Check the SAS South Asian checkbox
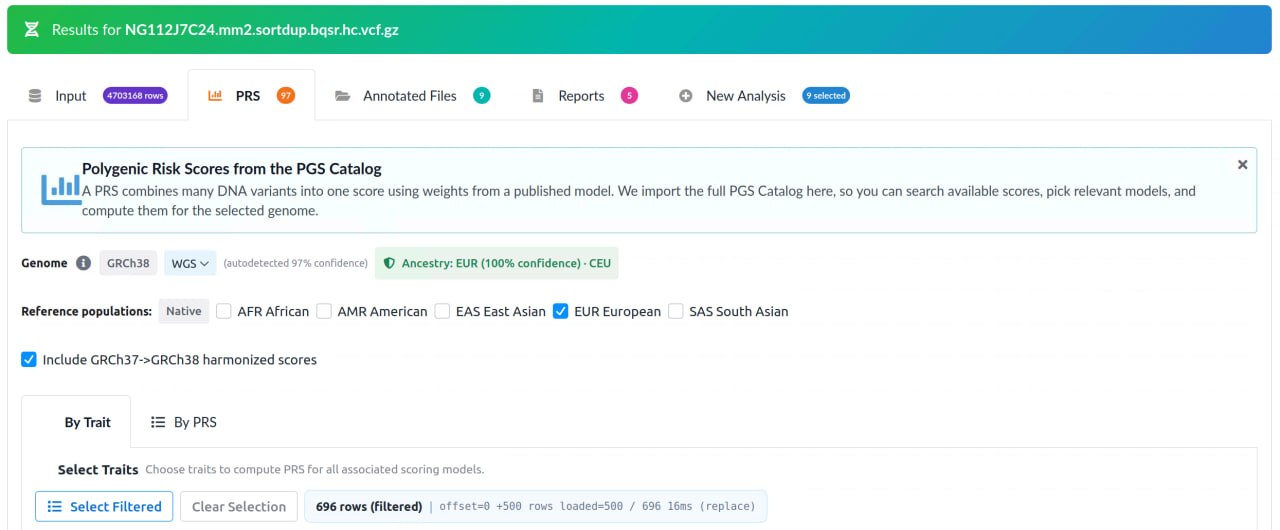The height and width of the screenshot is (530, 1280). tap(676, 311)
